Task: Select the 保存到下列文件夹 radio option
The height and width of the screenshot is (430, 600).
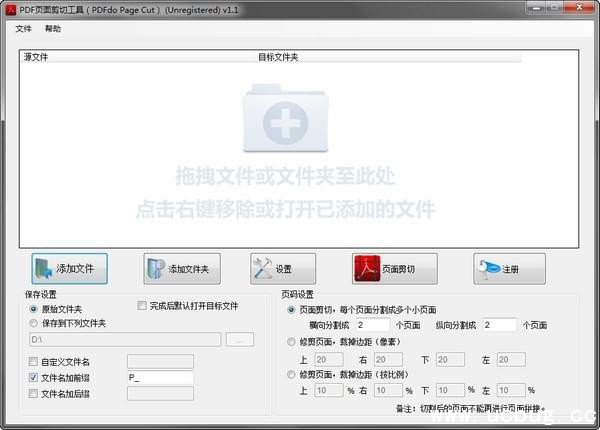Action: (x=34, y=323)
